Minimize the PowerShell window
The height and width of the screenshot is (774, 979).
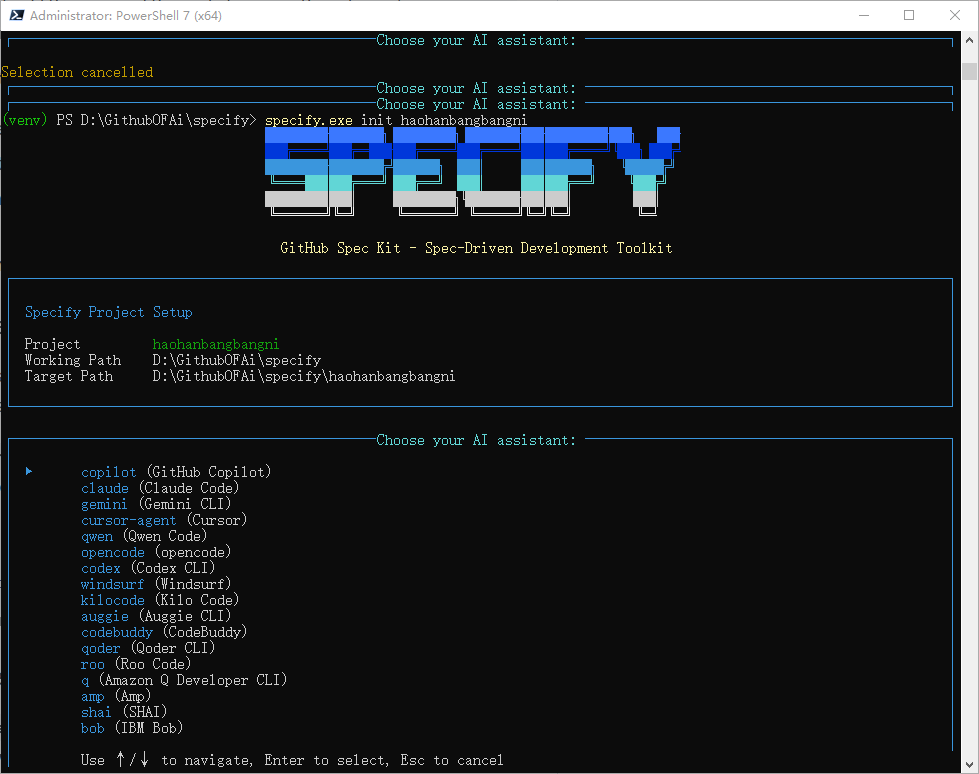(864, 16)
